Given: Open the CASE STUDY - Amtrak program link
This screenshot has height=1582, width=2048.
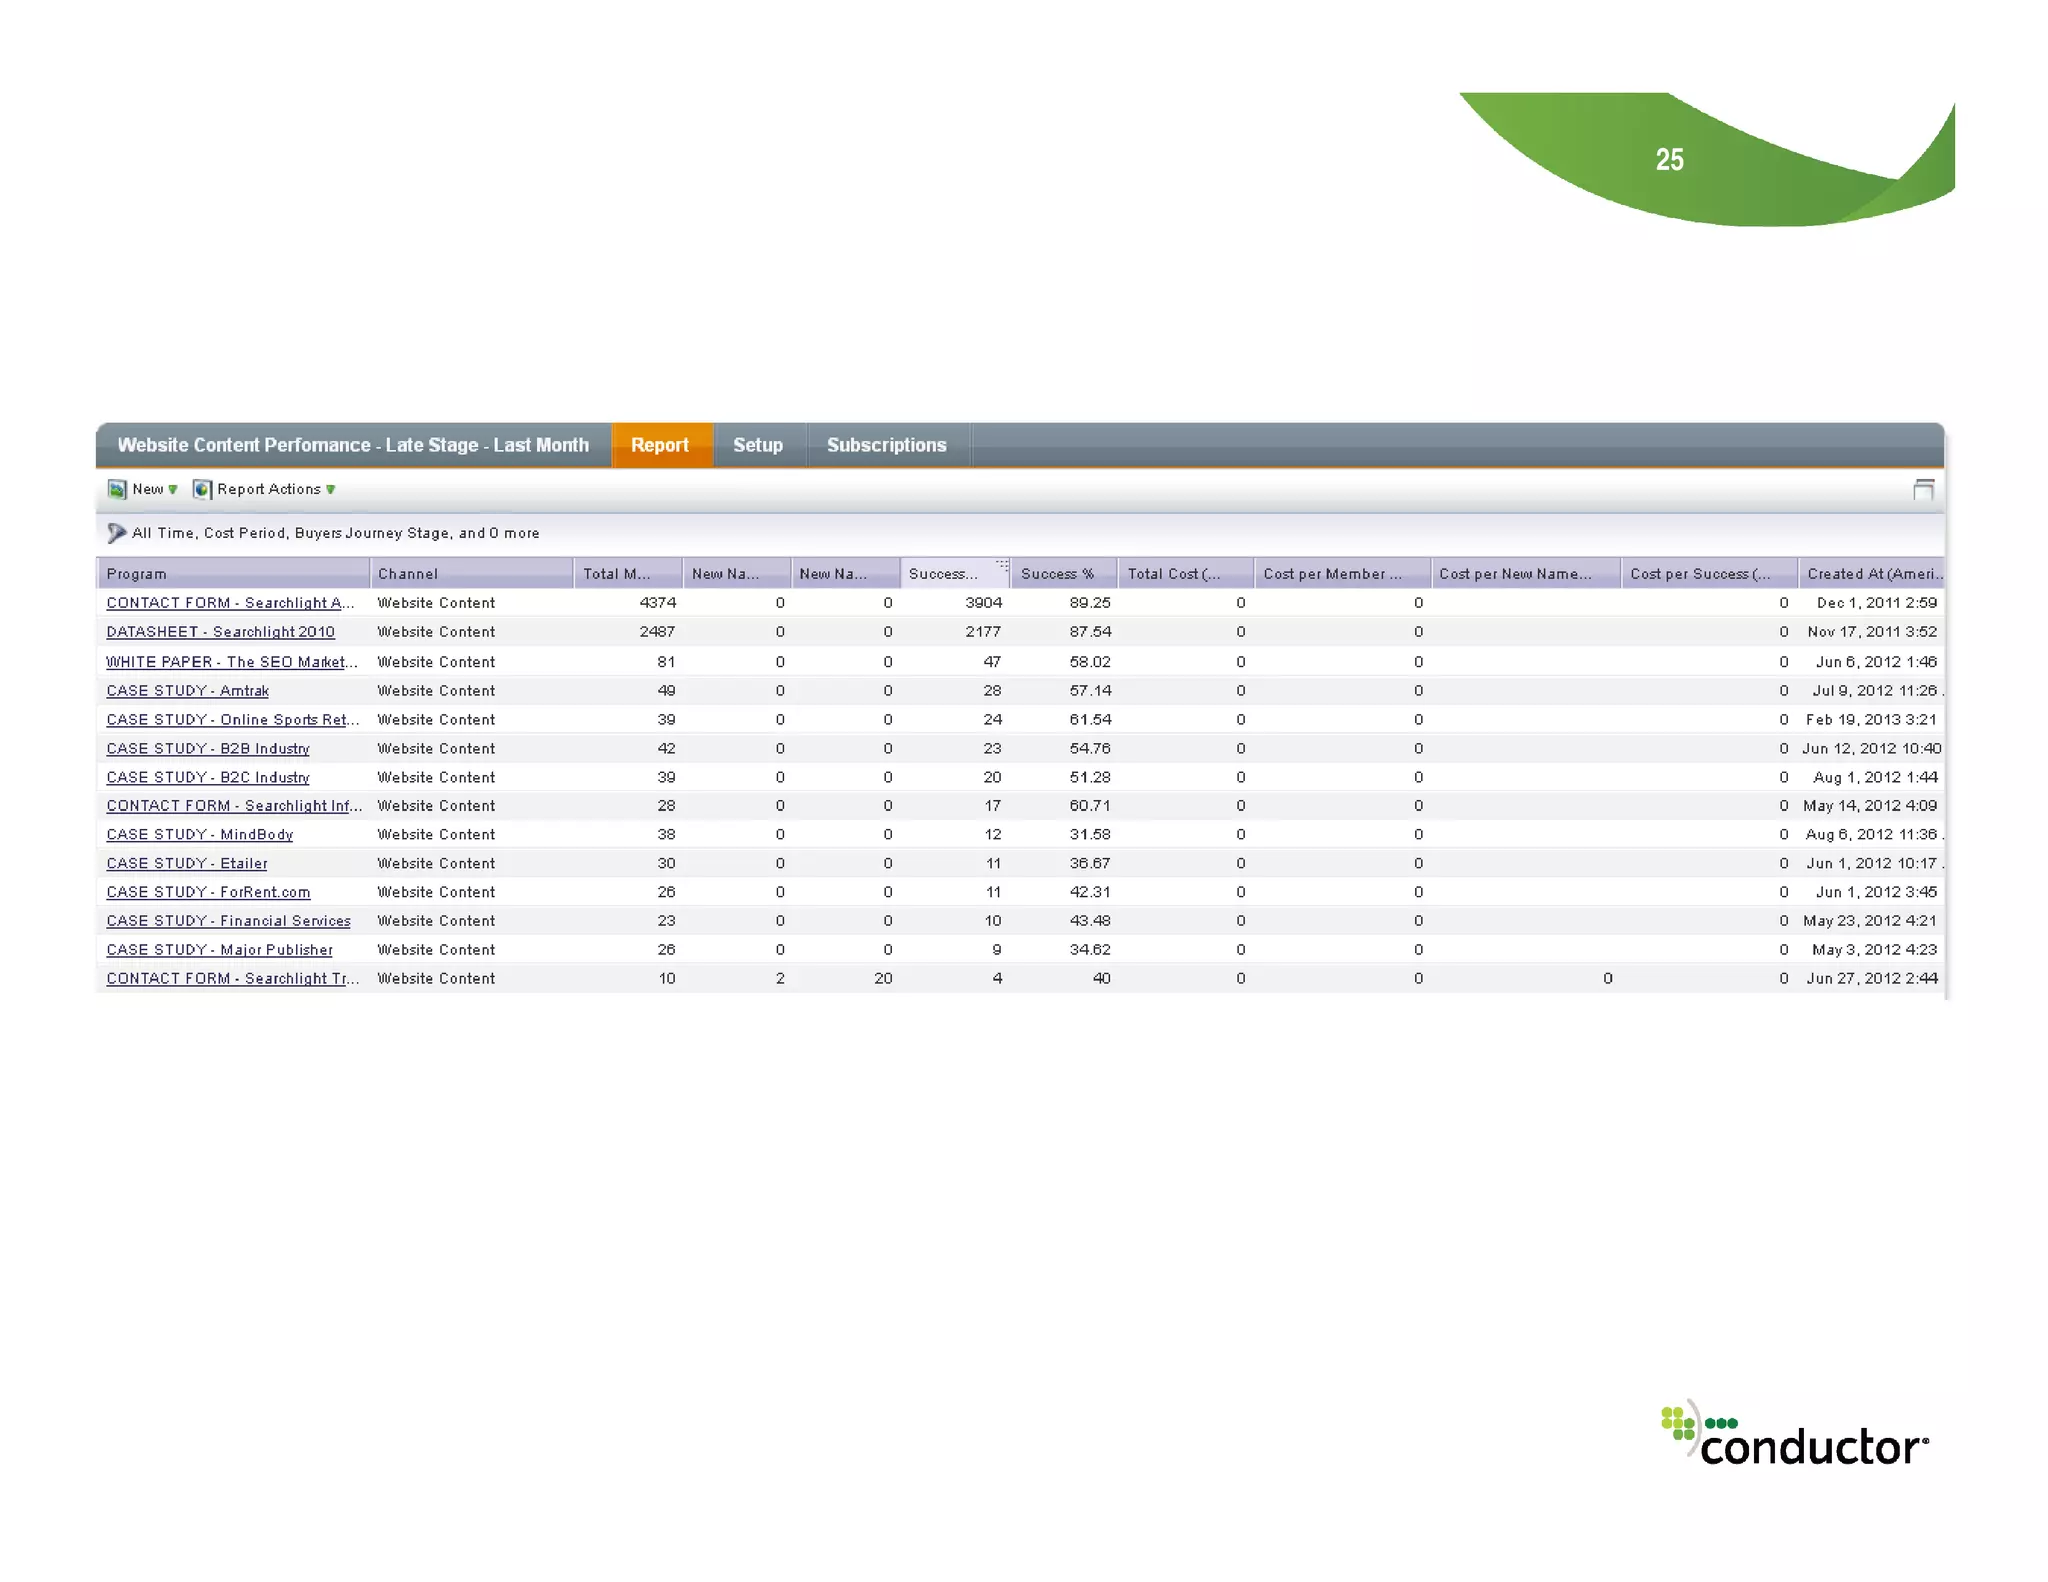Looking at the screenshot, I should click(x=187, y=691).
